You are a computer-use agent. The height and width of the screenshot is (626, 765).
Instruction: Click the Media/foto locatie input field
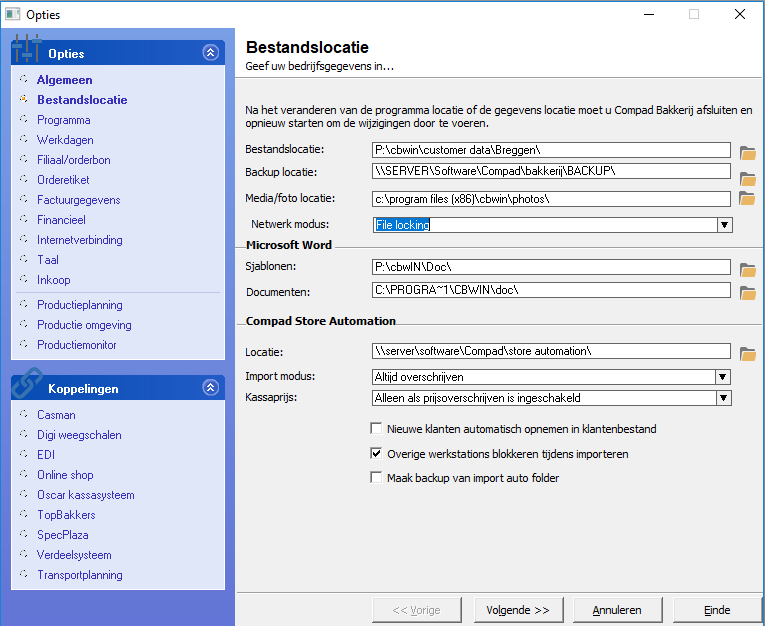click(551, 199)
